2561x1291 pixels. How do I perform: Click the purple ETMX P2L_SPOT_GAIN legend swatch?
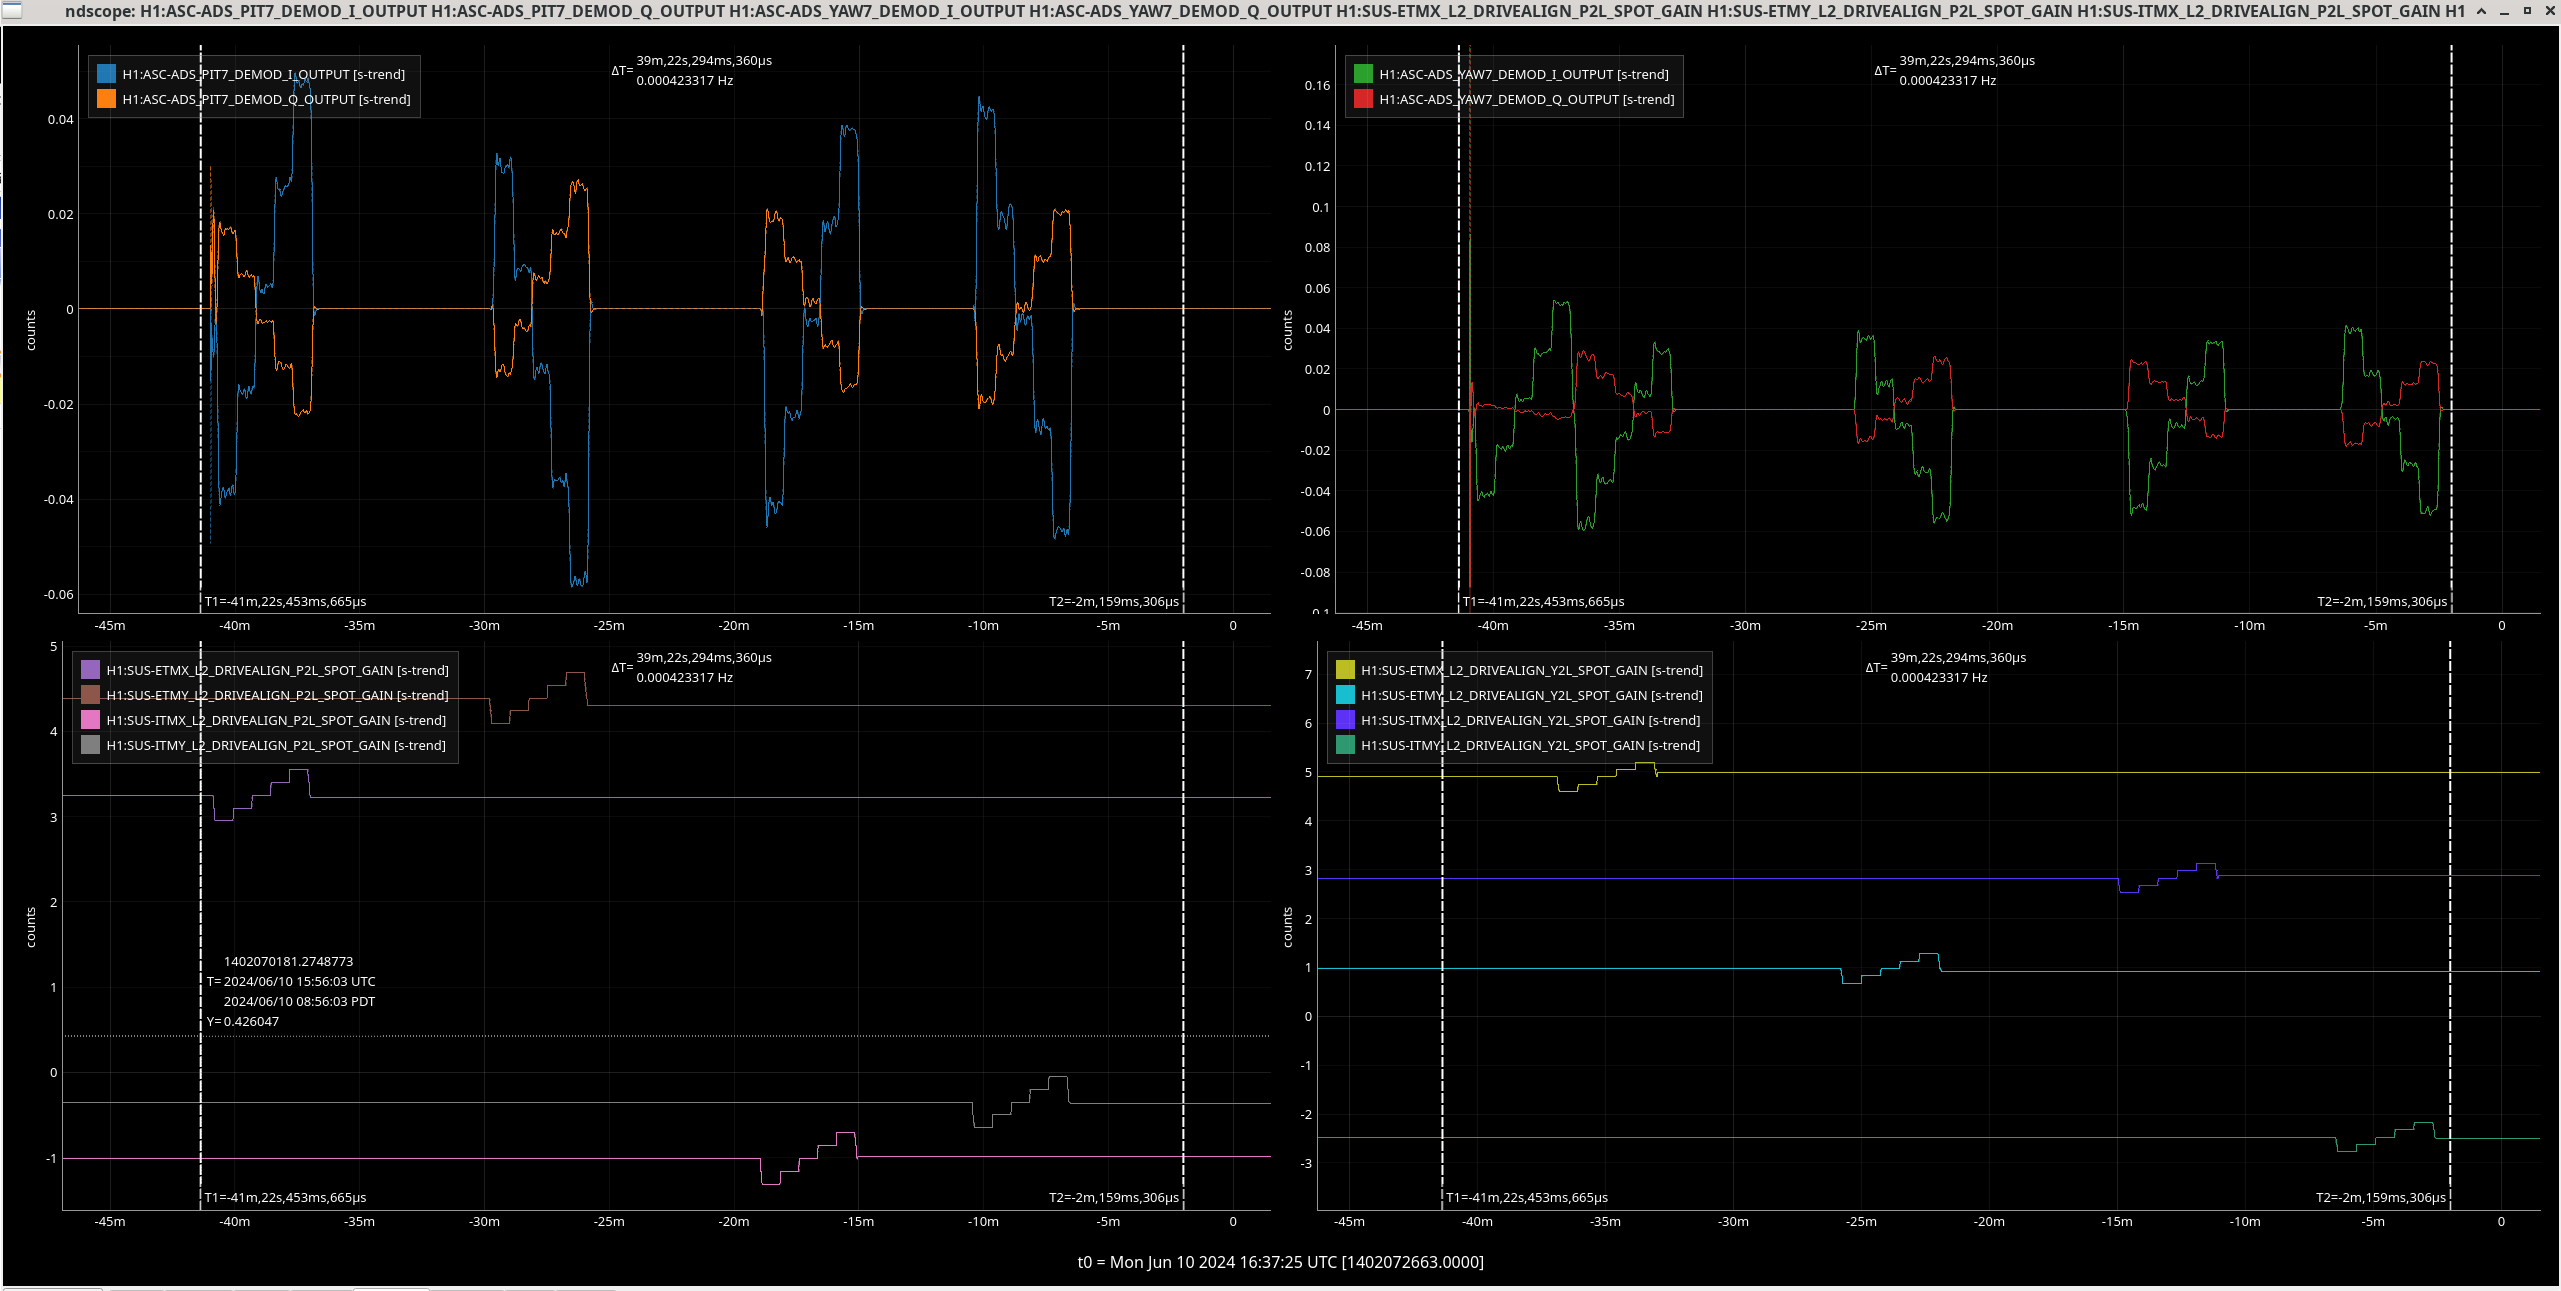(x=90, y=670)
